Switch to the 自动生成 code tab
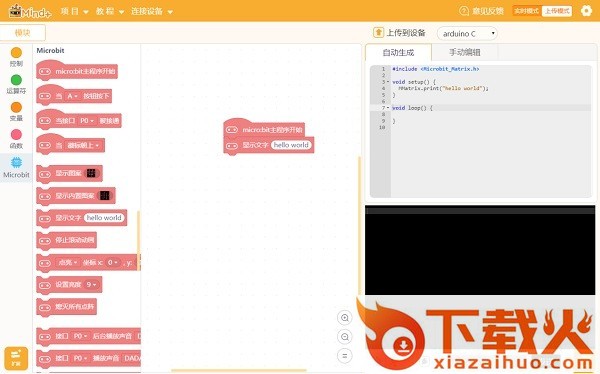Image resolution: width=600 pixels, height=374 pixels. 398,52
